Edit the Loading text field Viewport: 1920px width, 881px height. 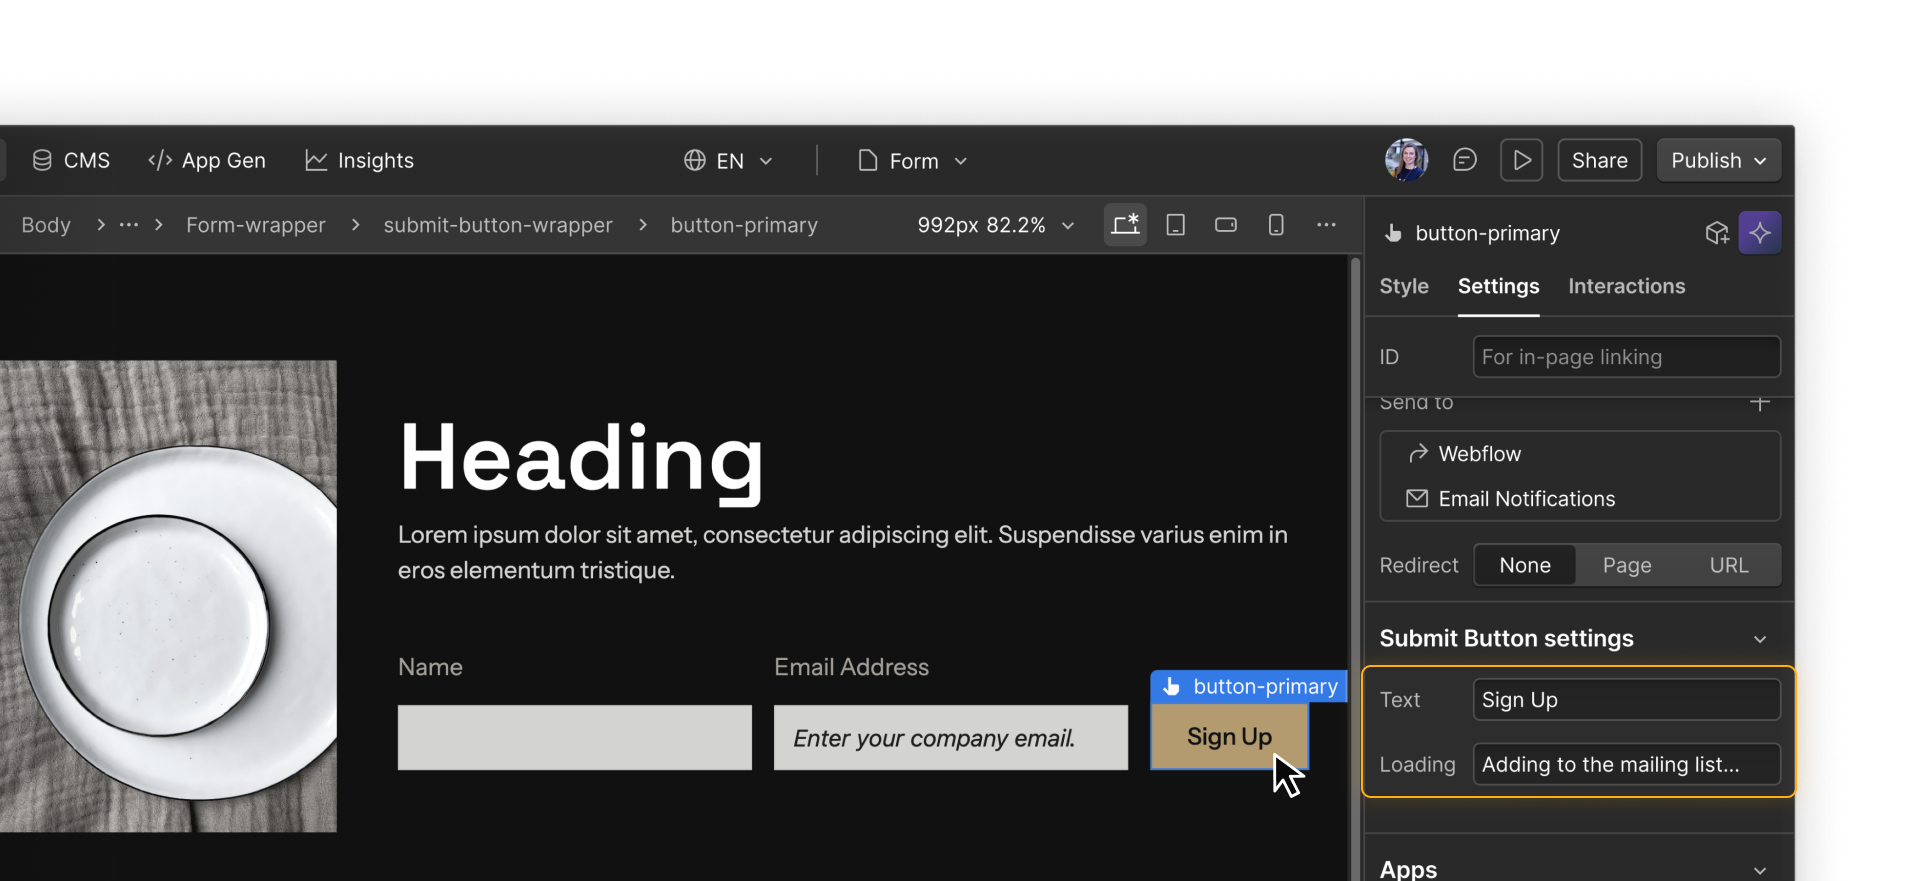pyautogui.click(x=1626, y=764)
